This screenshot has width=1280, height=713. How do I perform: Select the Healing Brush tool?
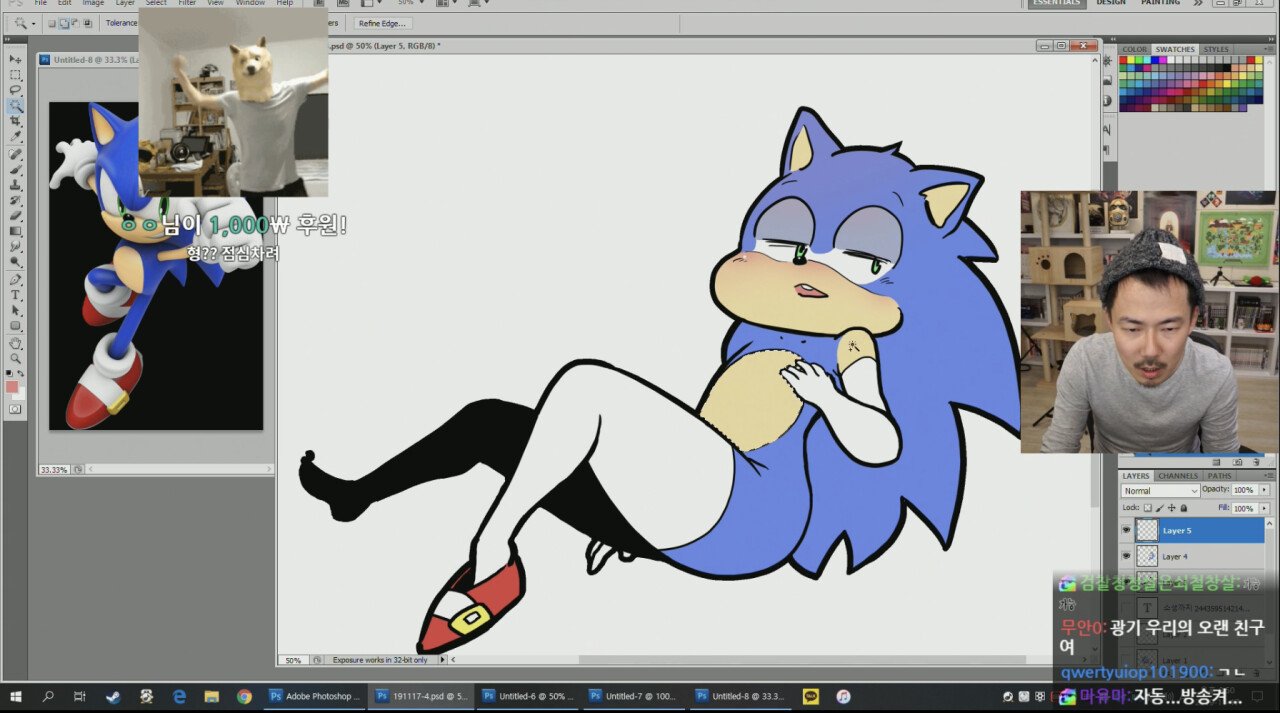(x=16, y=155)
